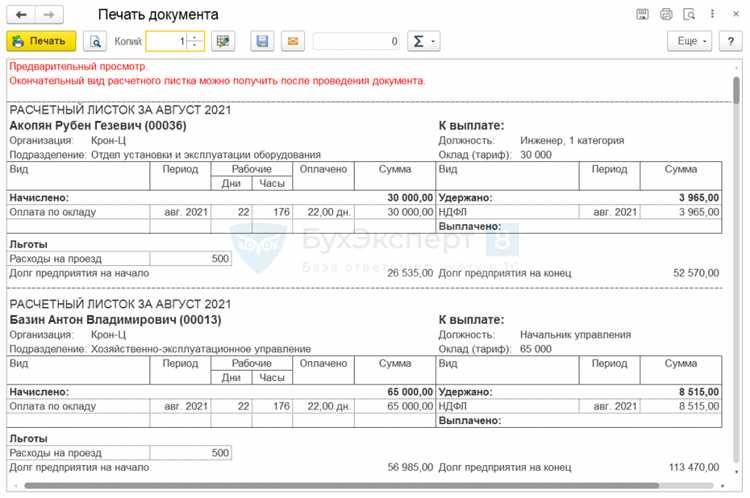Viewport: 750px width, 498px height.
Task: Open the sigma sum dropdown button
Action: [423, 41]
